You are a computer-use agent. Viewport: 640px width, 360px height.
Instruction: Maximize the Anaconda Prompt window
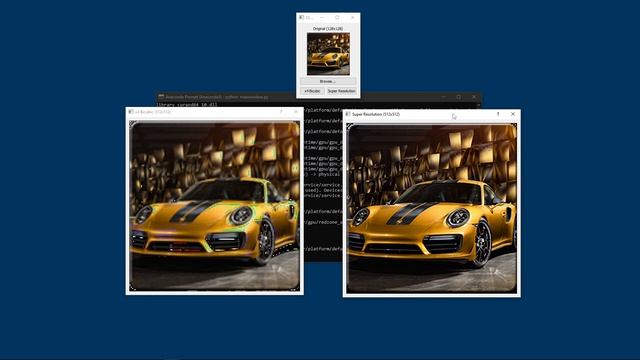tap(459, 97)
